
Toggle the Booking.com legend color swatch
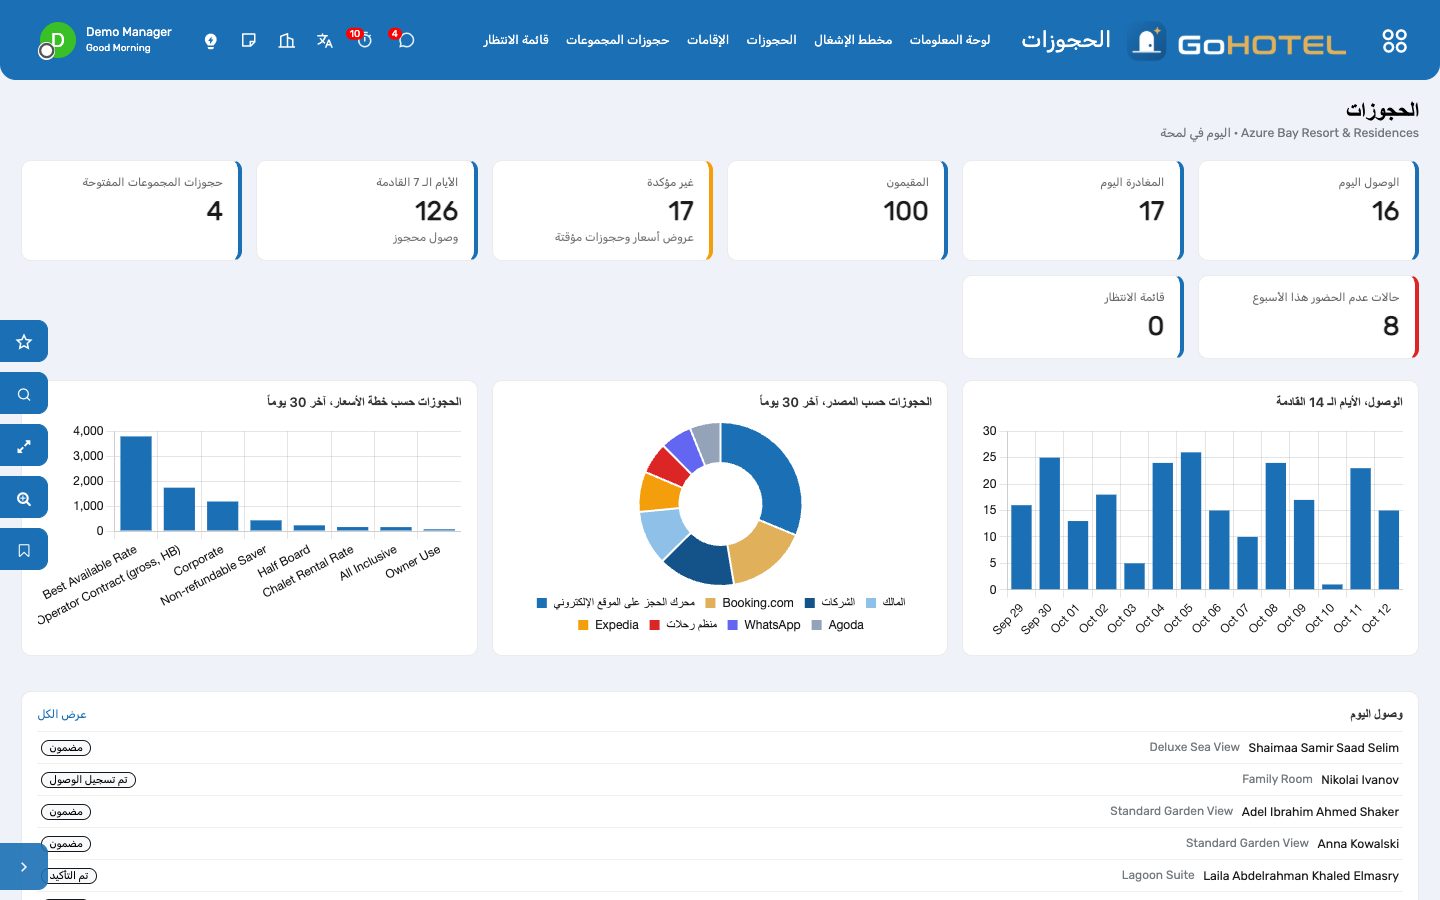(x=711, y=603)
